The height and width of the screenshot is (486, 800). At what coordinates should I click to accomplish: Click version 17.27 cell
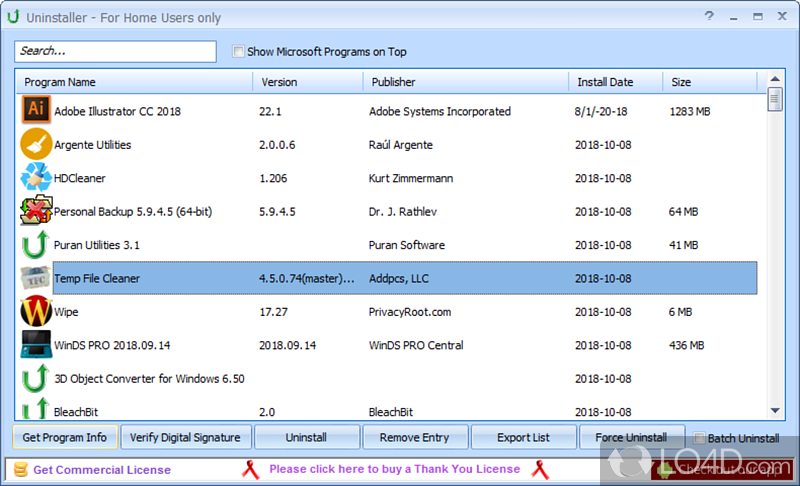click(273, 312)
